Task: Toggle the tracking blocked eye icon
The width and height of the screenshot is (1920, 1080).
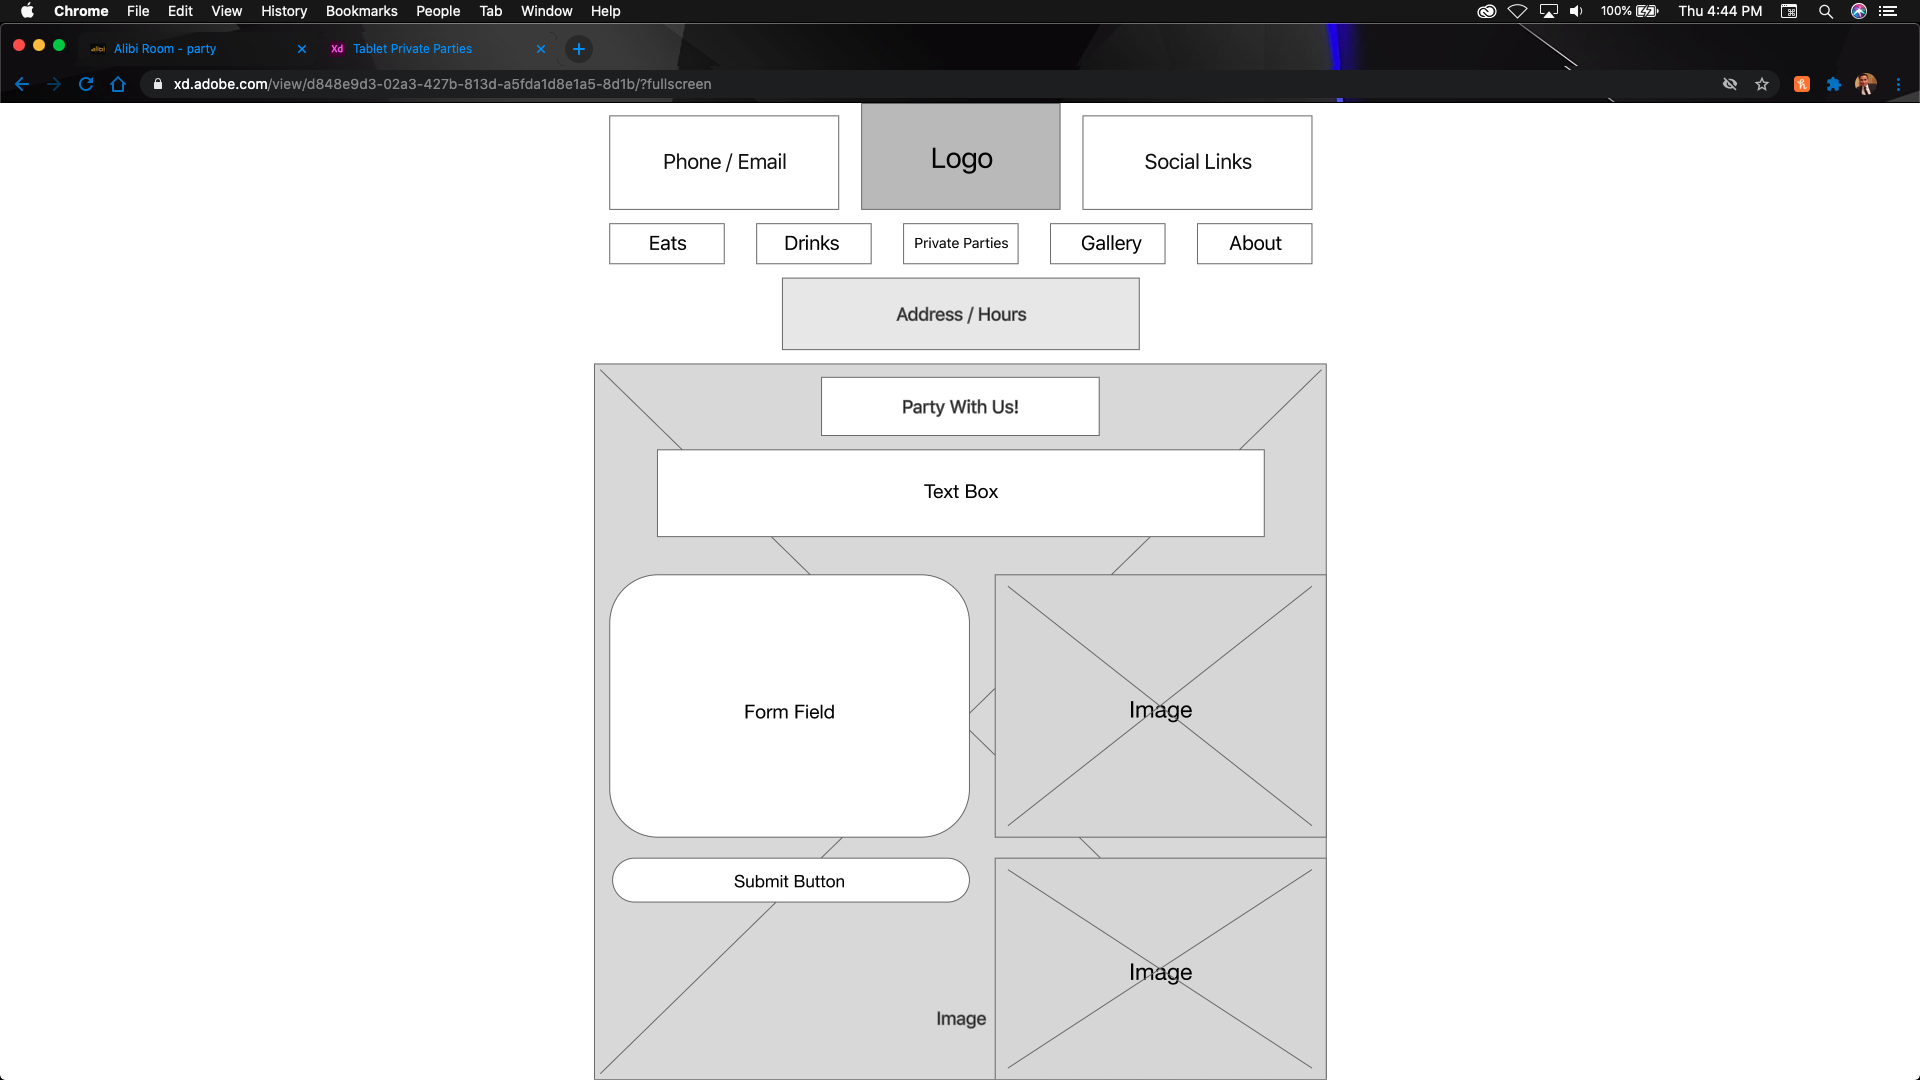Action: (1730, 84)
